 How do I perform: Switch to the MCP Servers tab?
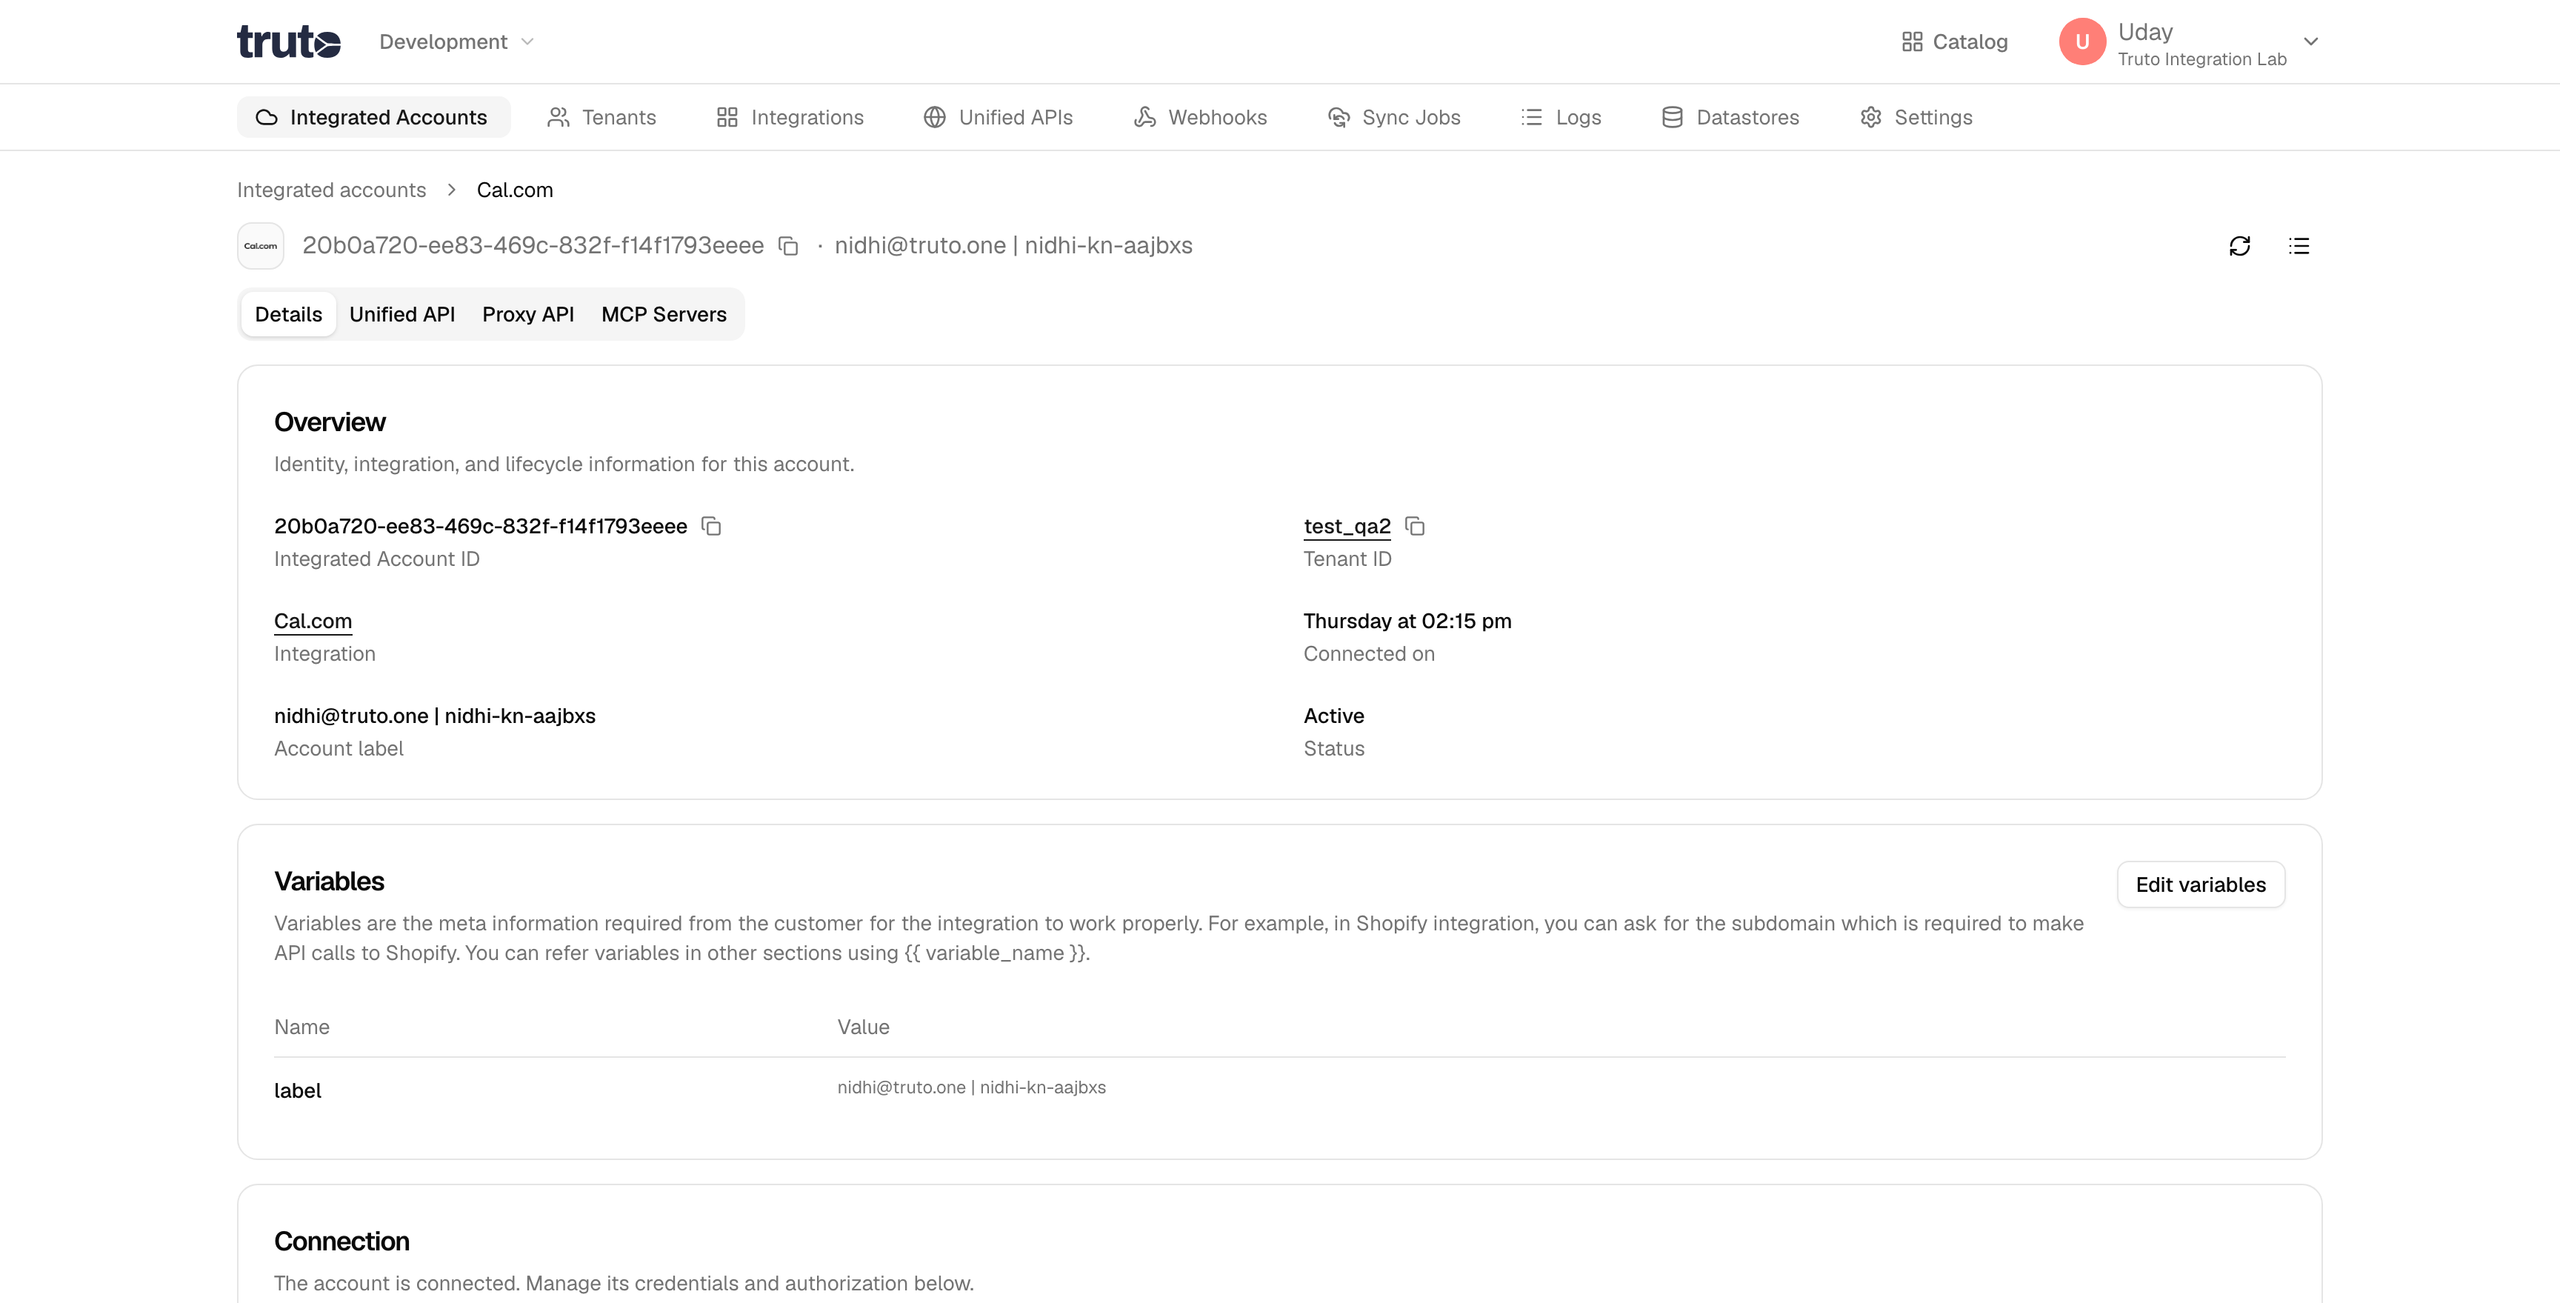point(664,314)
